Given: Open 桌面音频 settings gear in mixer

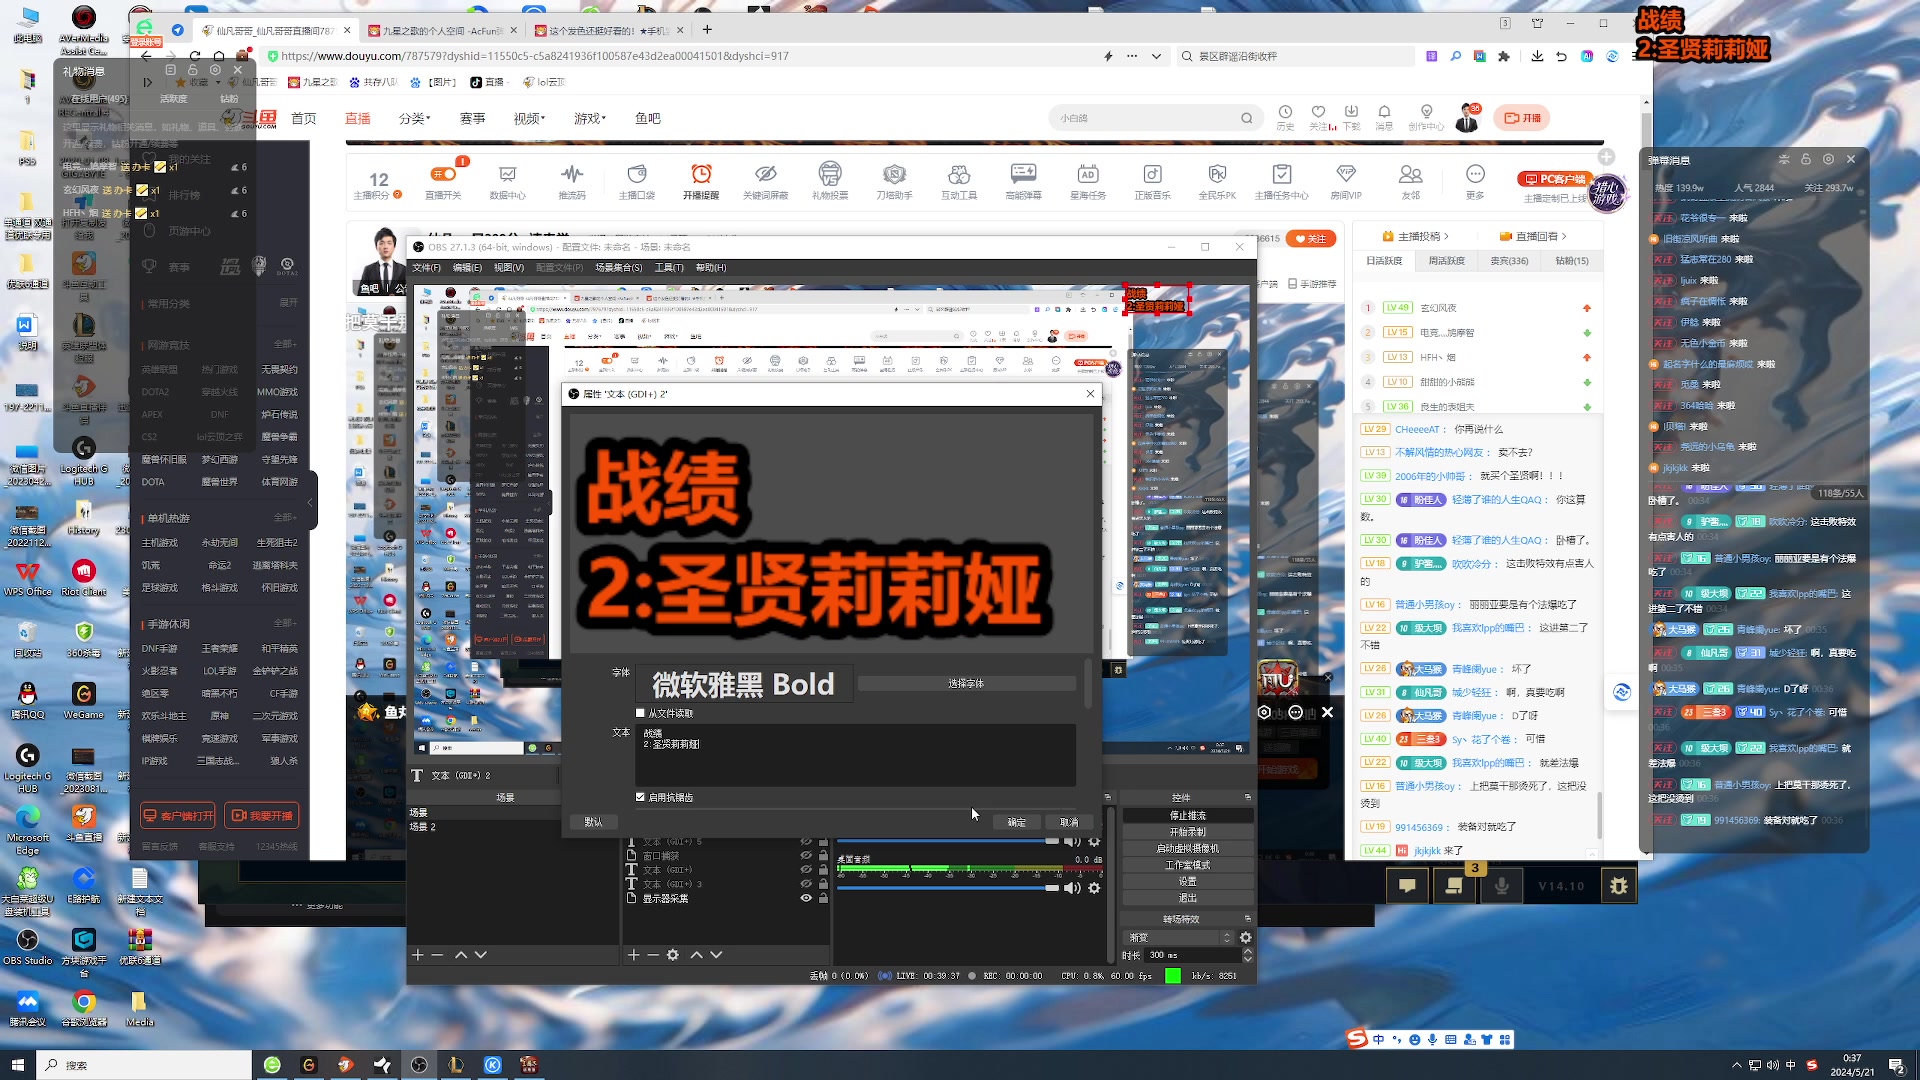Looking at the screenshot, I should click(x=1094, y=888).
